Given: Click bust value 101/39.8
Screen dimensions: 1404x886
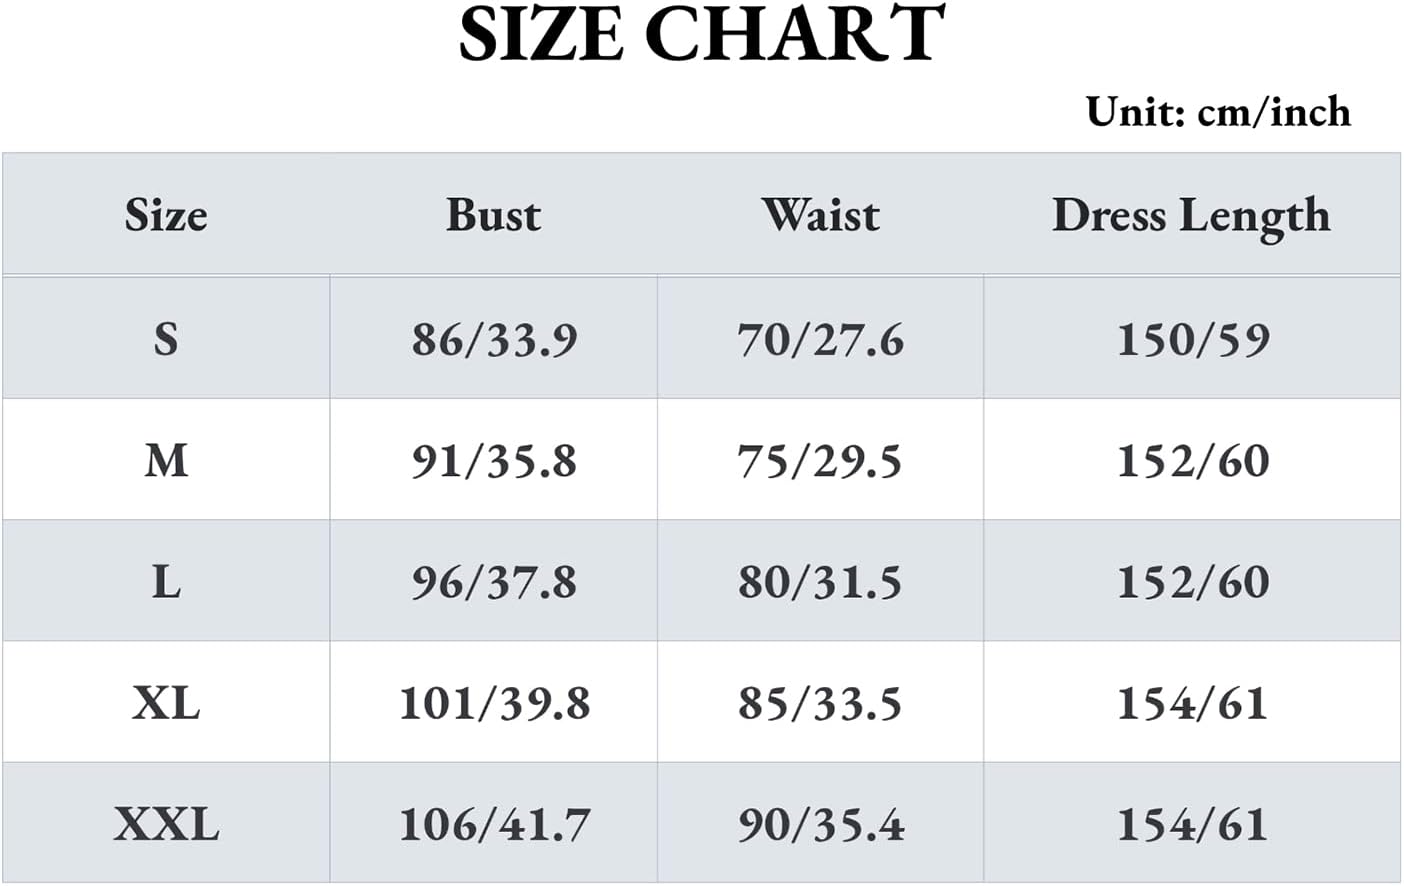Looking at the screenshot, I should [x=494, y=703].
